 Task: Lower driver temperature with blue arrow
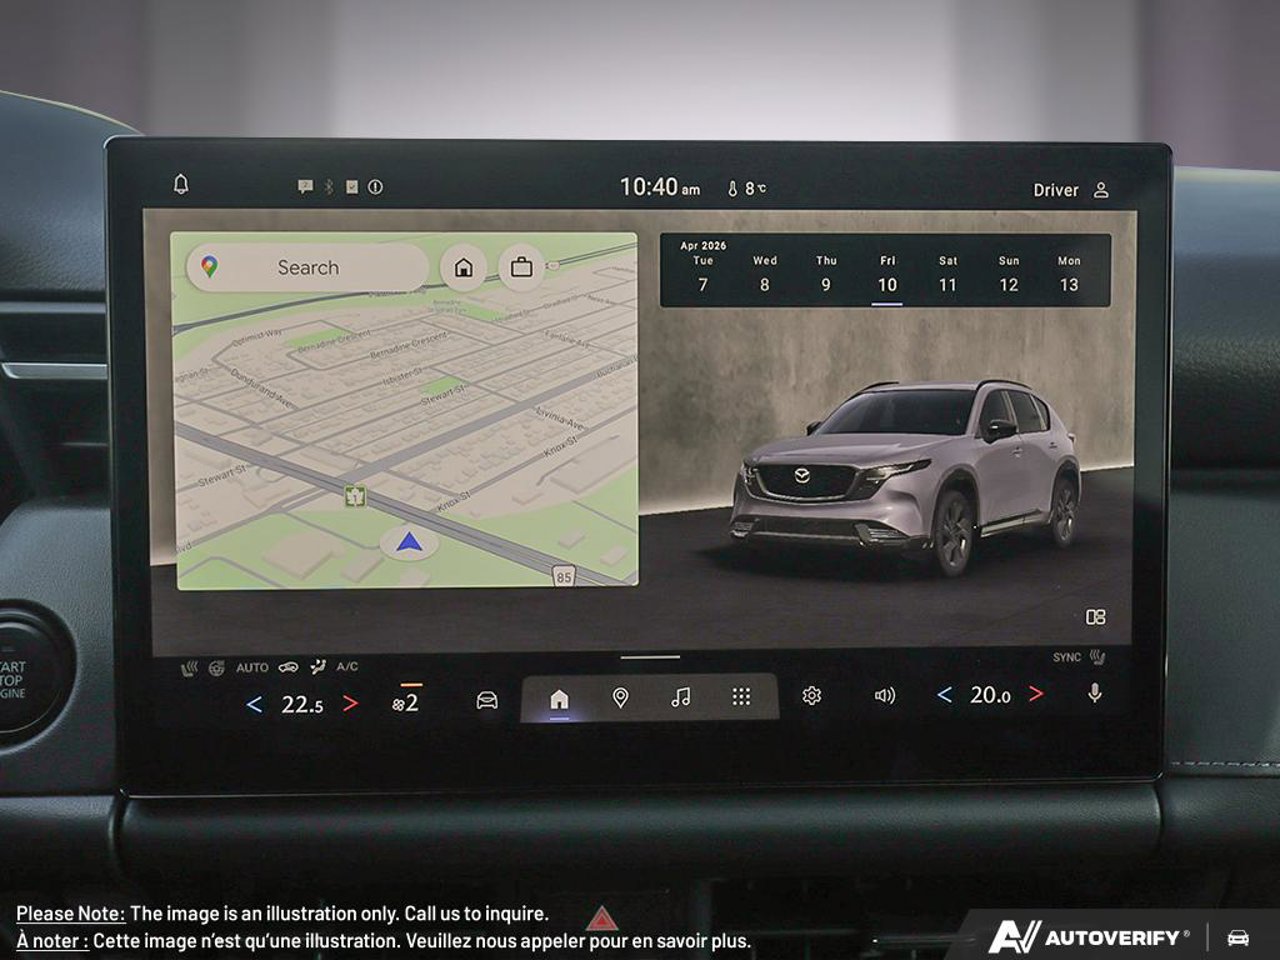254,704
